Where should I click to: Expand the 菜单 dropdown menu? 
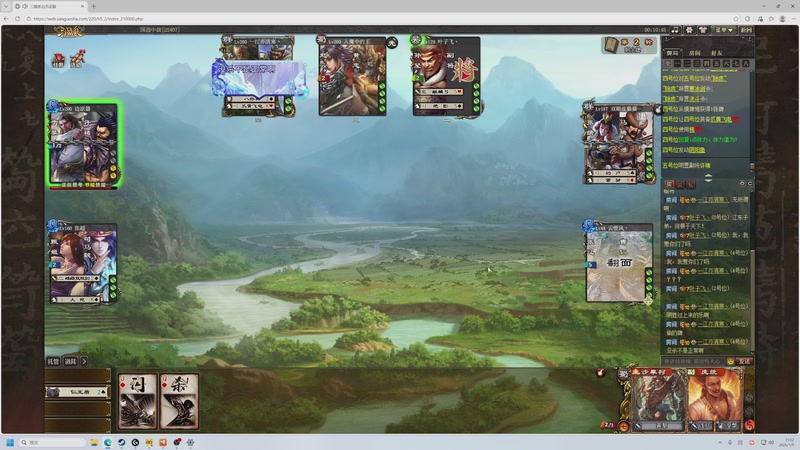point(723,30)
